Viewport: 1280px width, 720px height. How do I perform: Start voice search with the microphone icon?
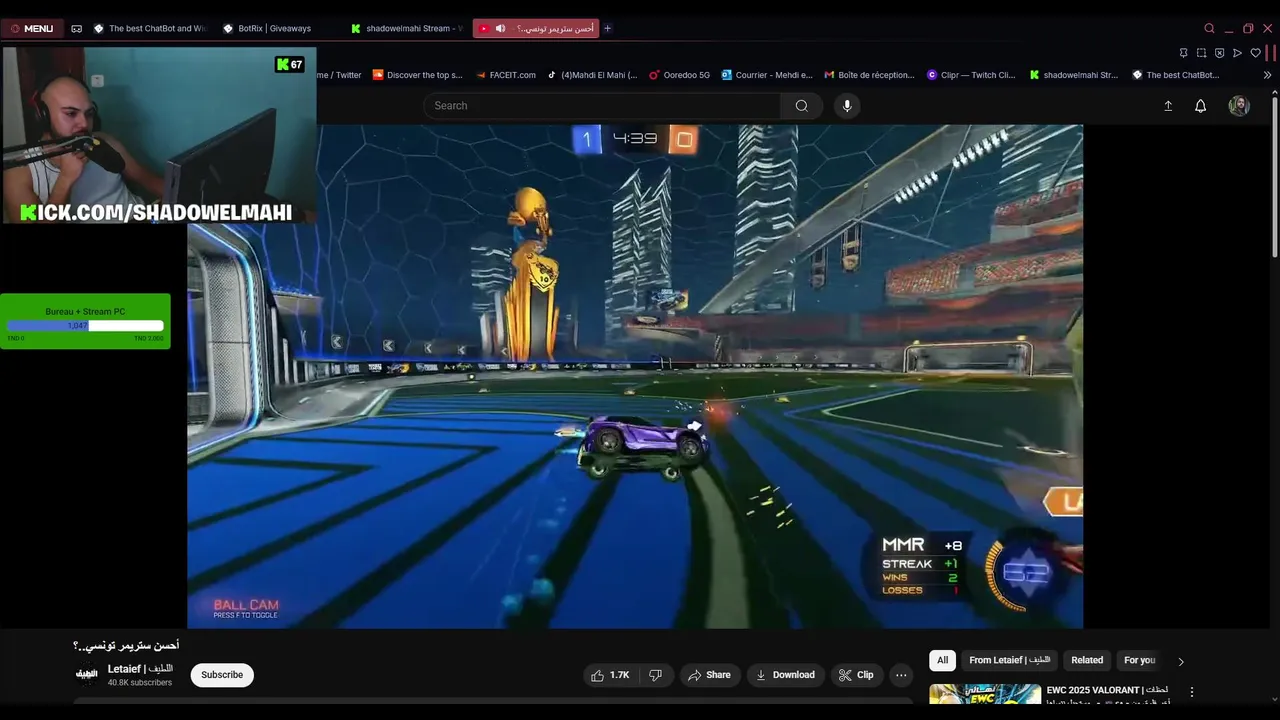click(847, 106)
